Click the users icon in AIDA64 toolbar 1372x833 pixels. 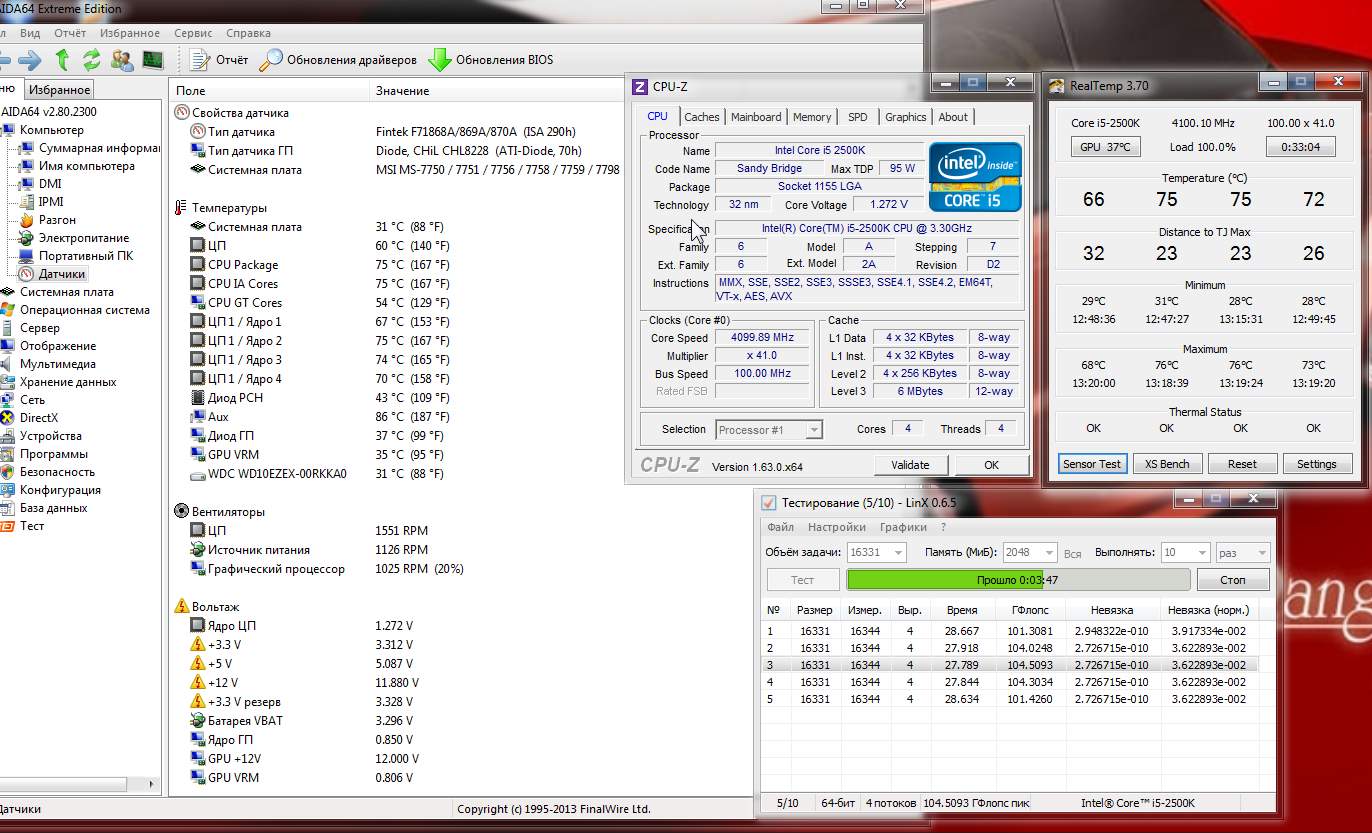(x=122, y=60)
